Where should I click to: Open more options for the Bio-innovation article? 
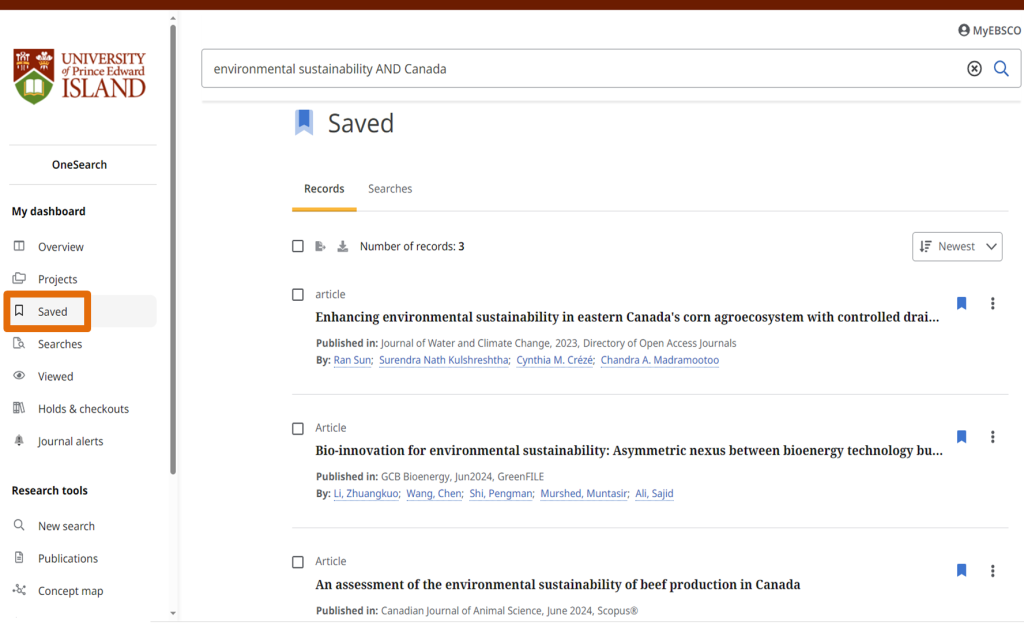(x=992, y=437)
